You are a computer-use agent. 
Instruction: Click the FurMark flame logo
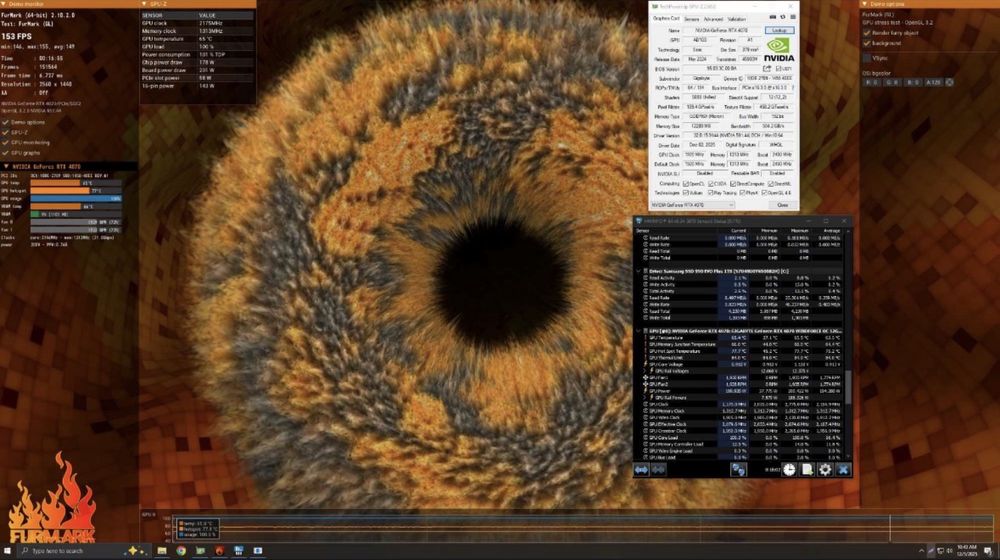coord(52,497)
